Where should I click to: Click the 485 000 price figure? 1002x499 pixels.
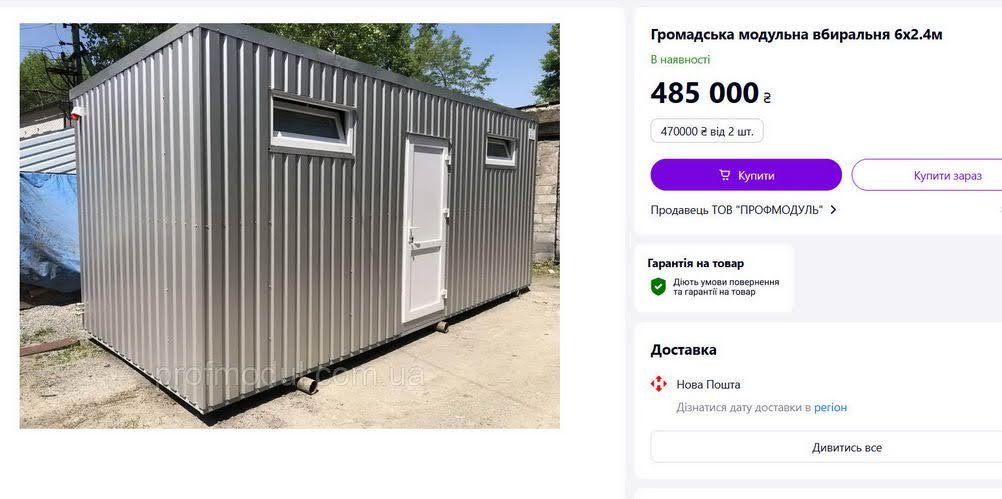point(705,93)
